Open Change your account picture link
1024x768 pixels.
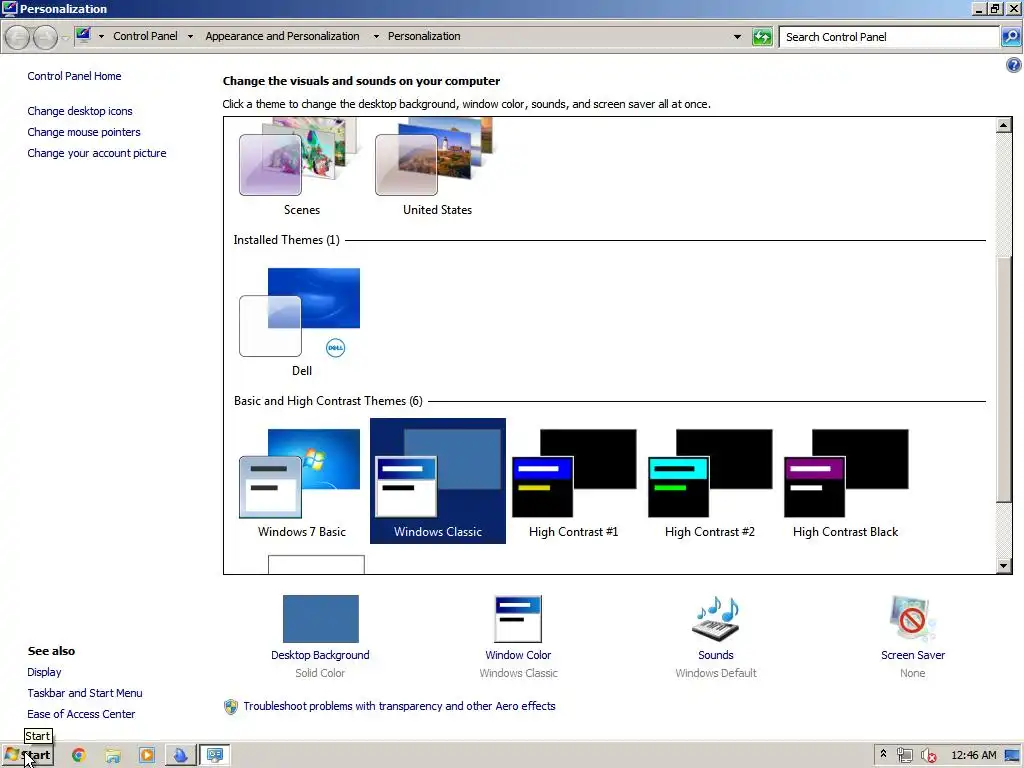pyautogui.click(x=97, y=153)
